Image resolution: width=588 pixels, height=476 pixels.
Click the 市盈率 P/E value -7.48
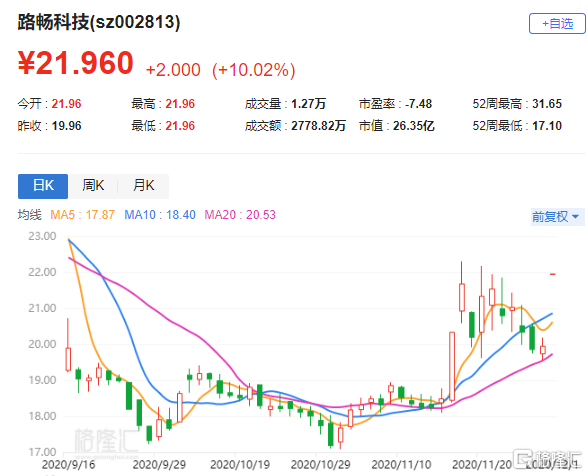(x=418, y=104)
